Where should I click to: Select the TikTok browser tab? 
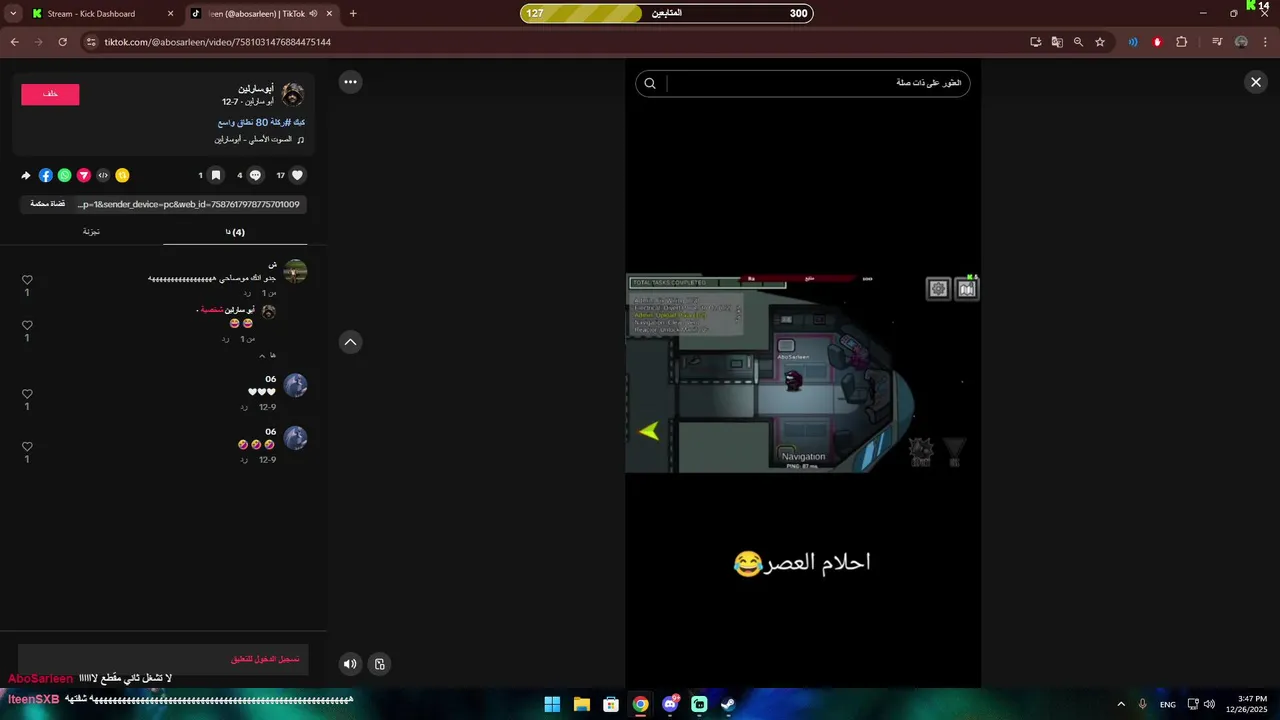coord(262,14)
